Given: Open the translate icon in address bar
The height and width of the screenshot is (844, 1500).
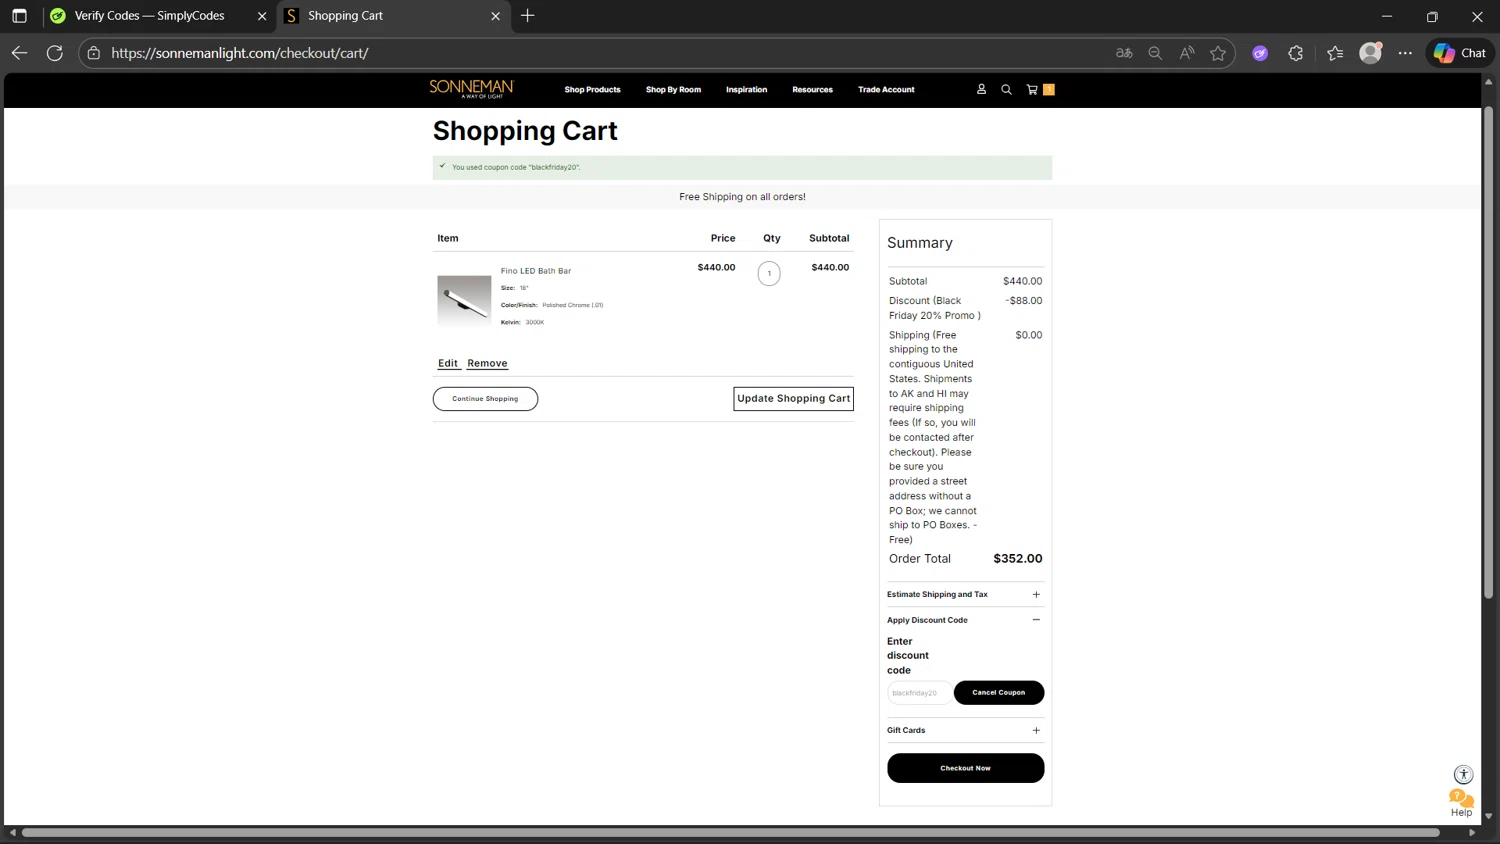Looking at the screenshot, I should pyautogui.click(x=1124, y=53).
